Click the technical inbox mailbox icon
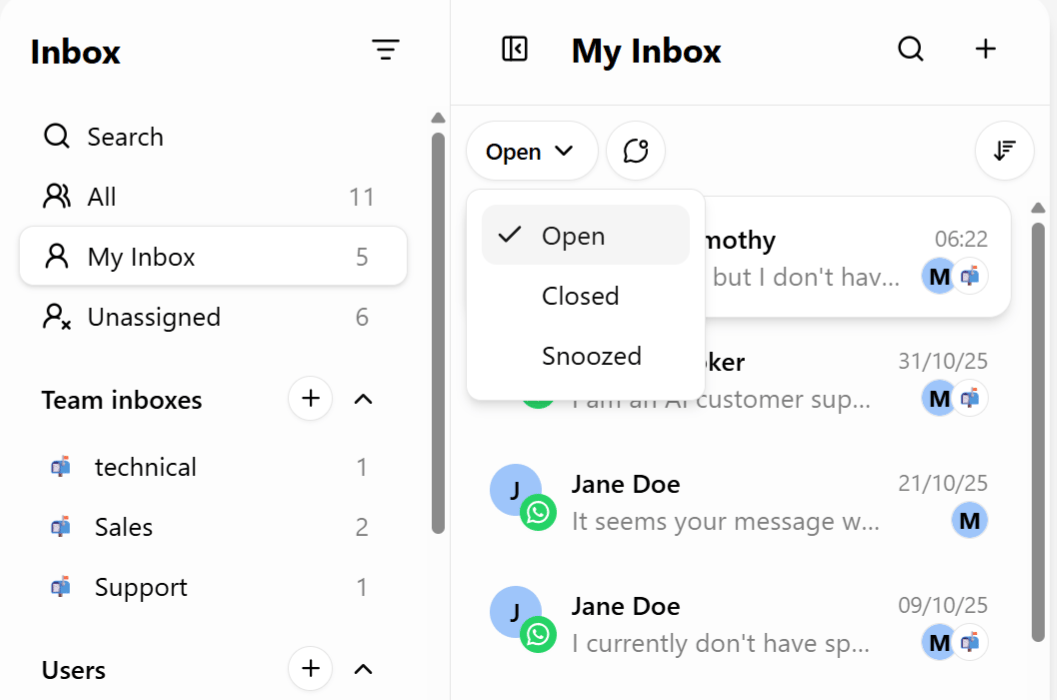 [x=61, y=467]
